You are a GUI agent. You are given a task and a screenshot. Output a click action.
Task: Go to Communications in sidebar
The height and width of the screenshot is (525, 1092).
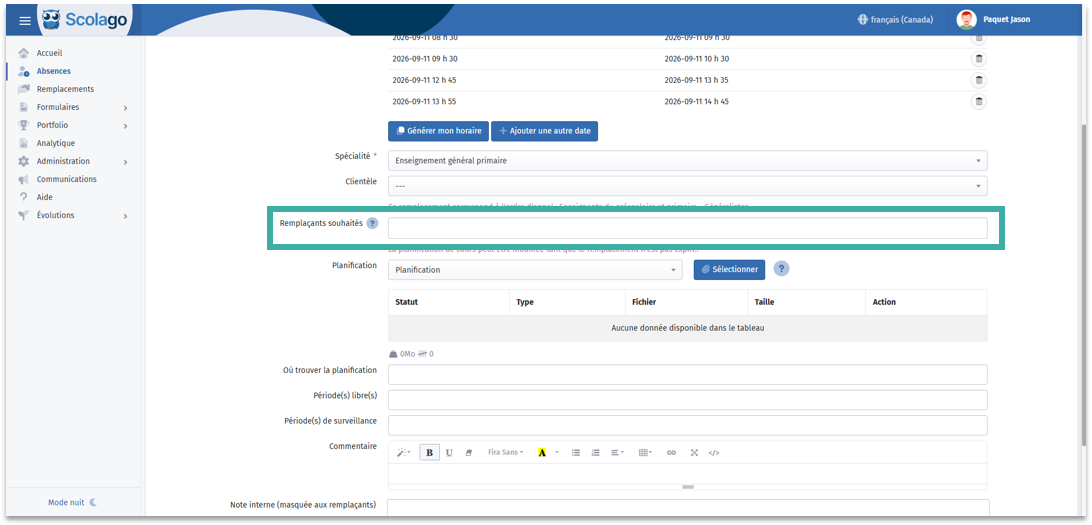(x=66, y=179)
